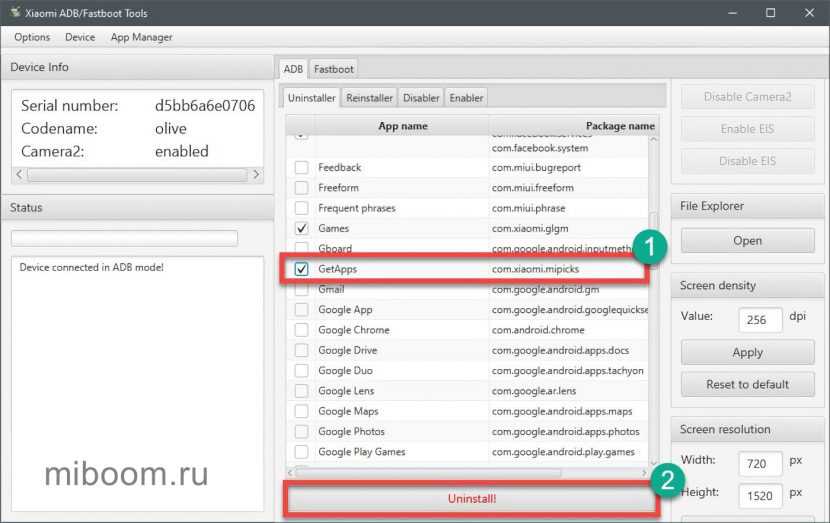Select the Google Maps checkbox
Image resolution: width=830 pixels, height=523 pixels.
coord(301,411)
